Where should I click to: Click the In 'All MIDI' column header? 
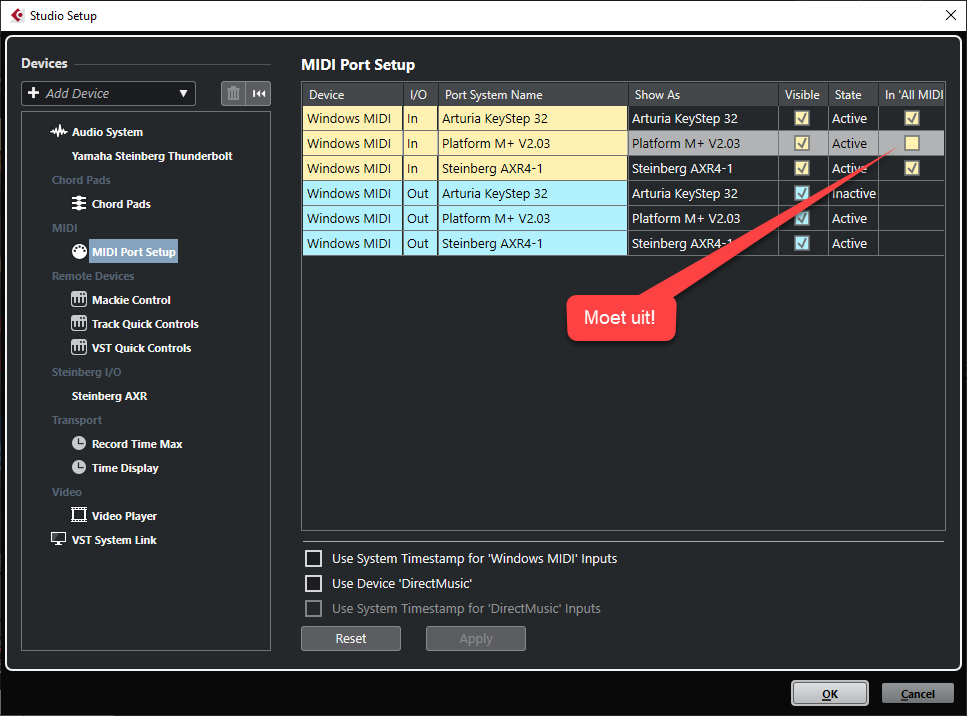click(912, 94)
